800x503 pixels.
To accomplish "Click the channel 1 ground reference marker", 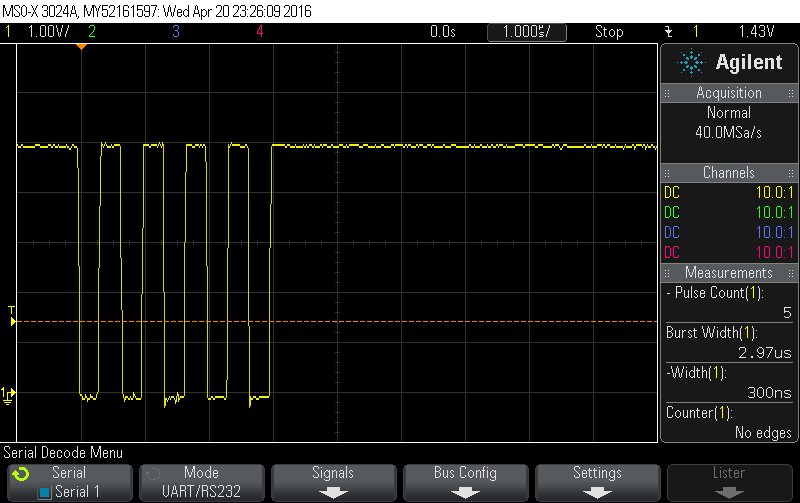I will 9,394.
